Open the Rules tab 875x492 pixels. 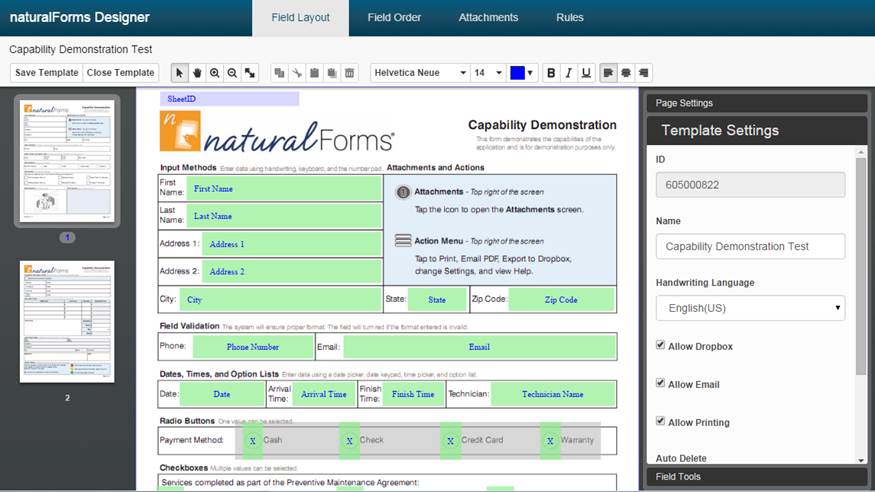coord(570,18)
